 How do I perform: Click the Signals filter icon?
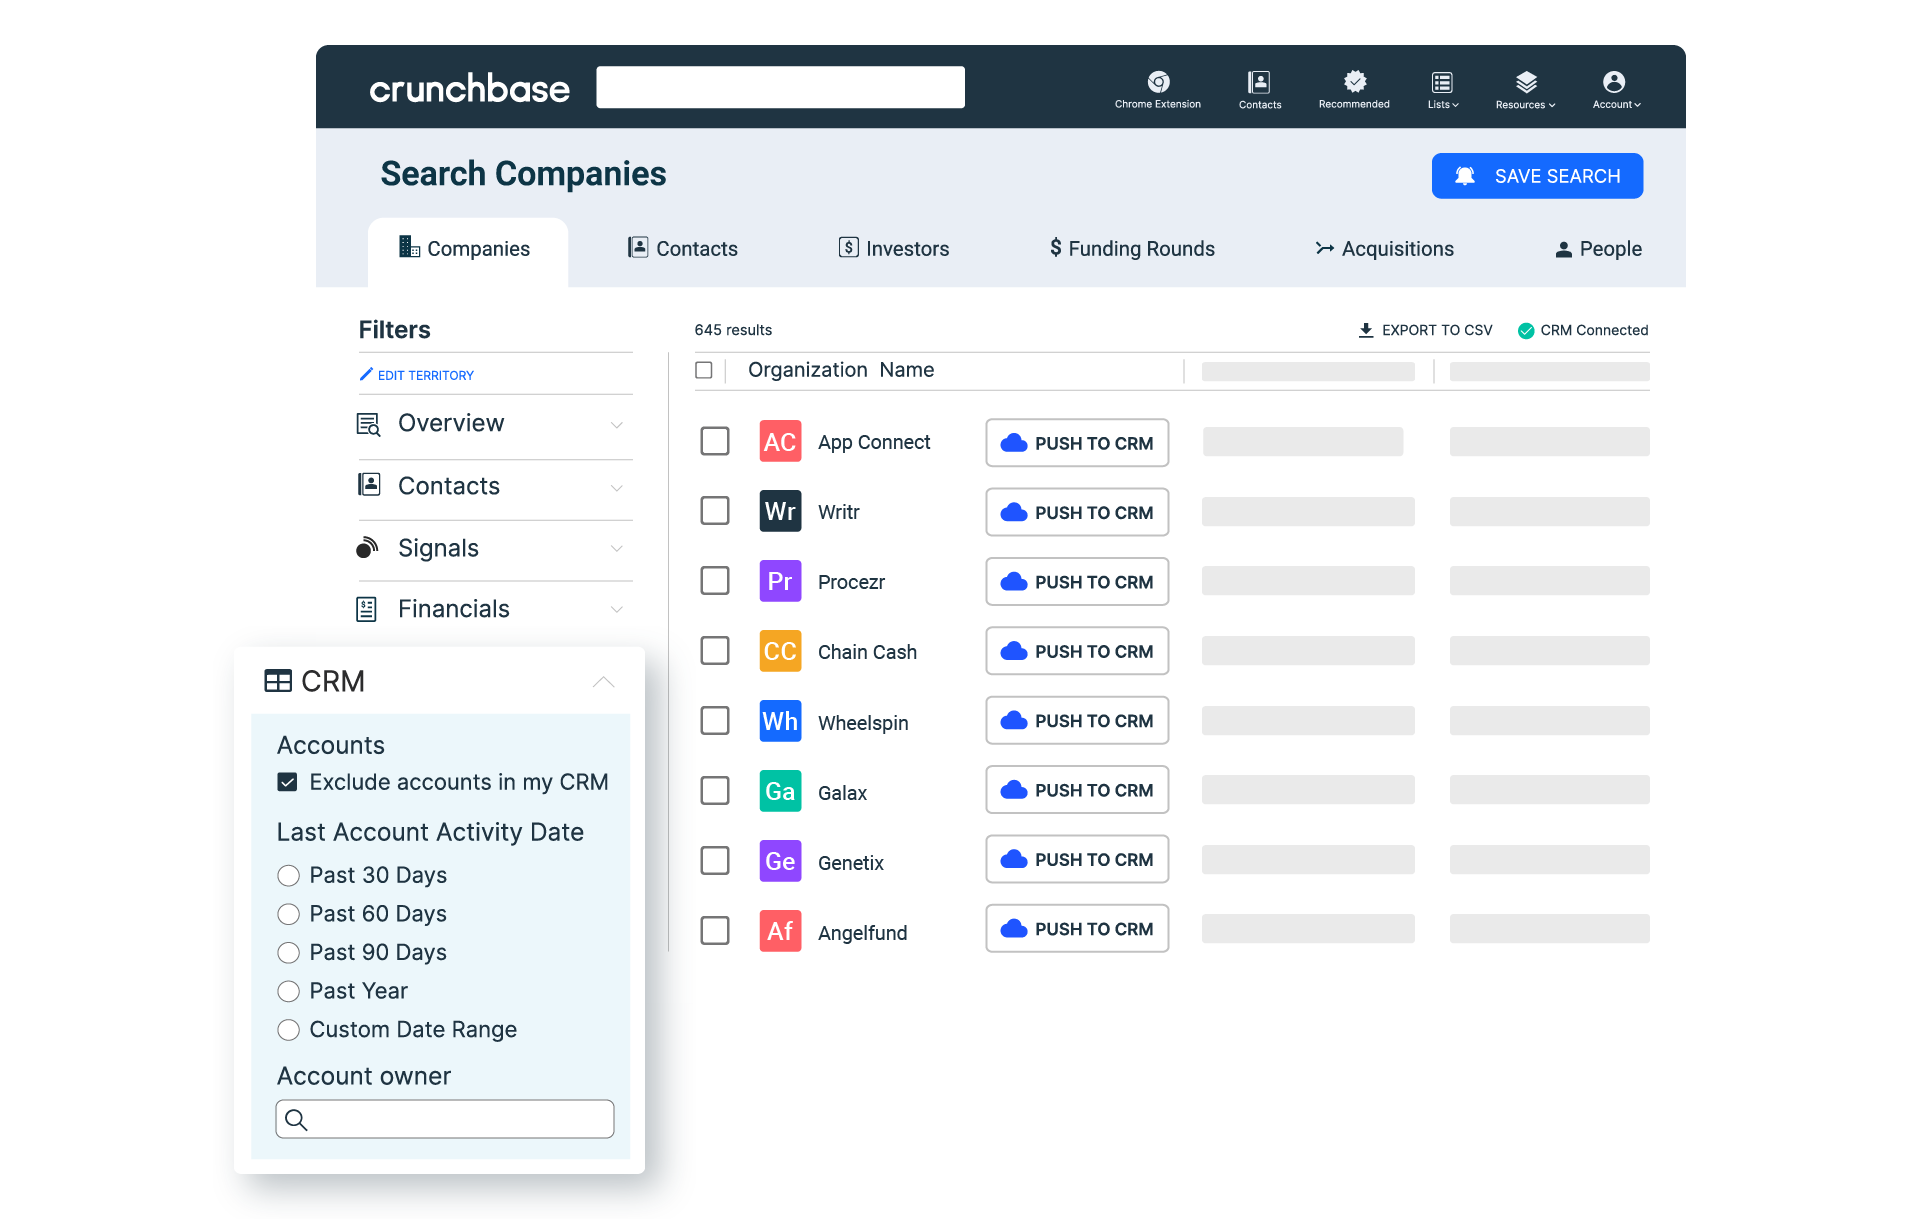[368, 547]
